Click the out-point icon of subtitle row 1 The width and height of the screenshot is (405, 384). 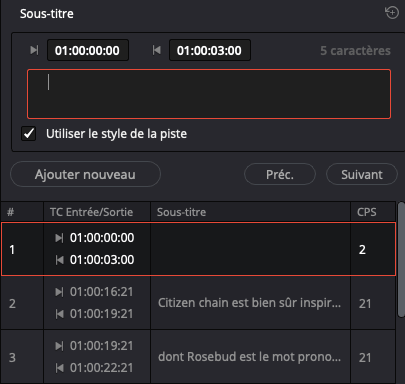(59, 260)
